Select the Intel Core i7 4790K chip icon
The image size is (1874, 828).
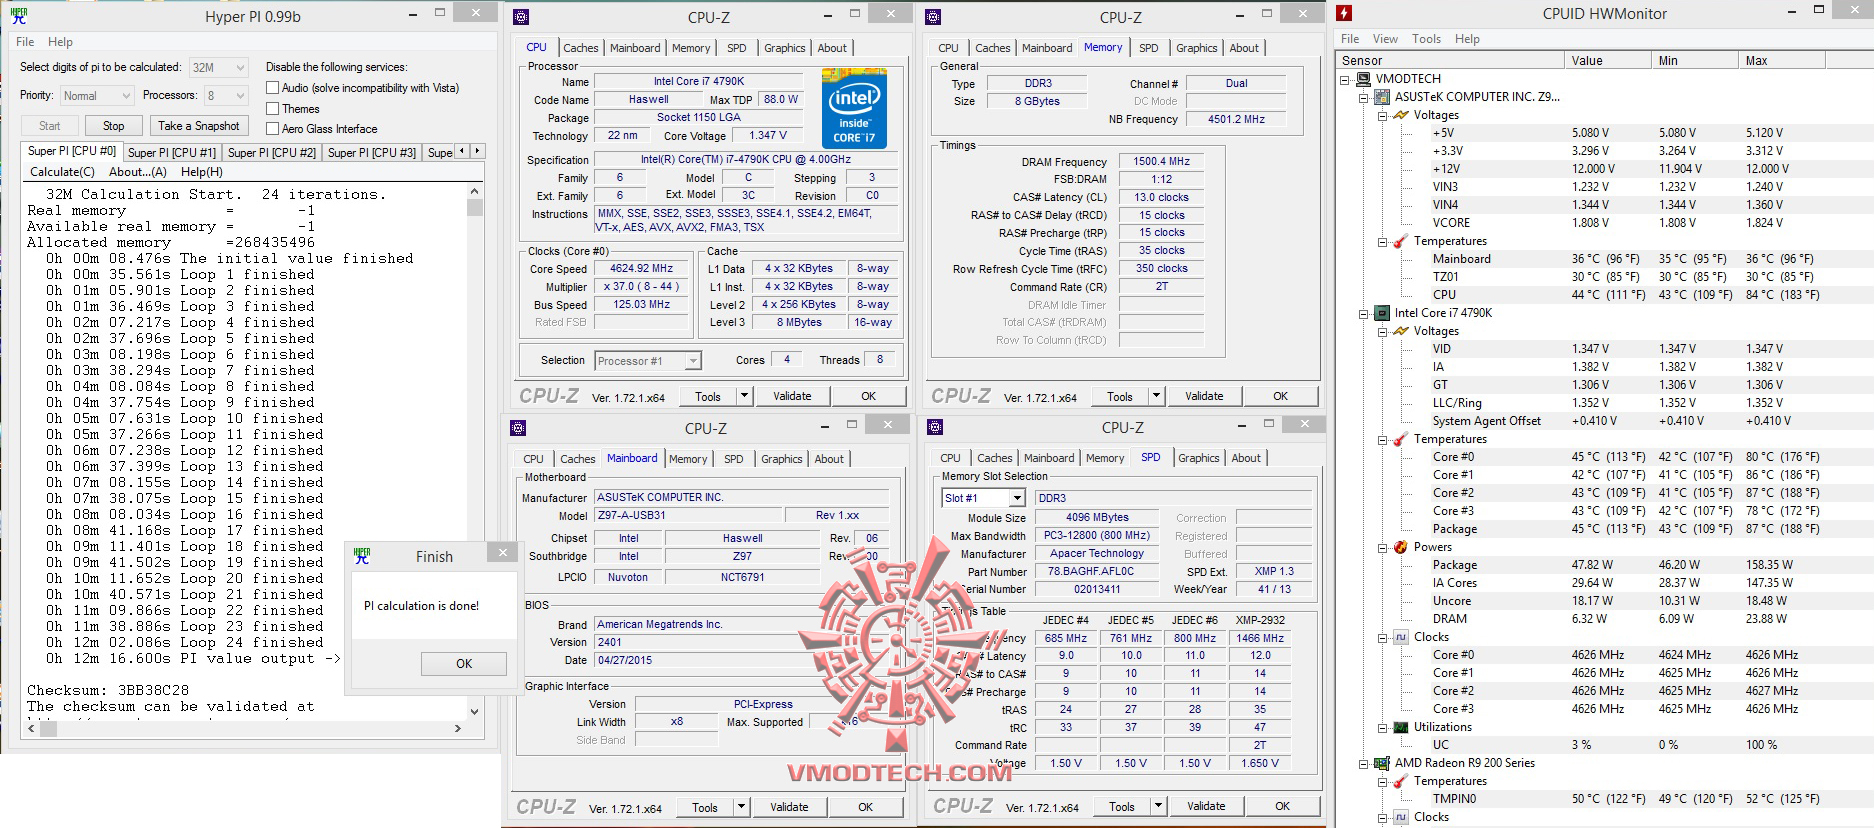tap(1381, 313)
